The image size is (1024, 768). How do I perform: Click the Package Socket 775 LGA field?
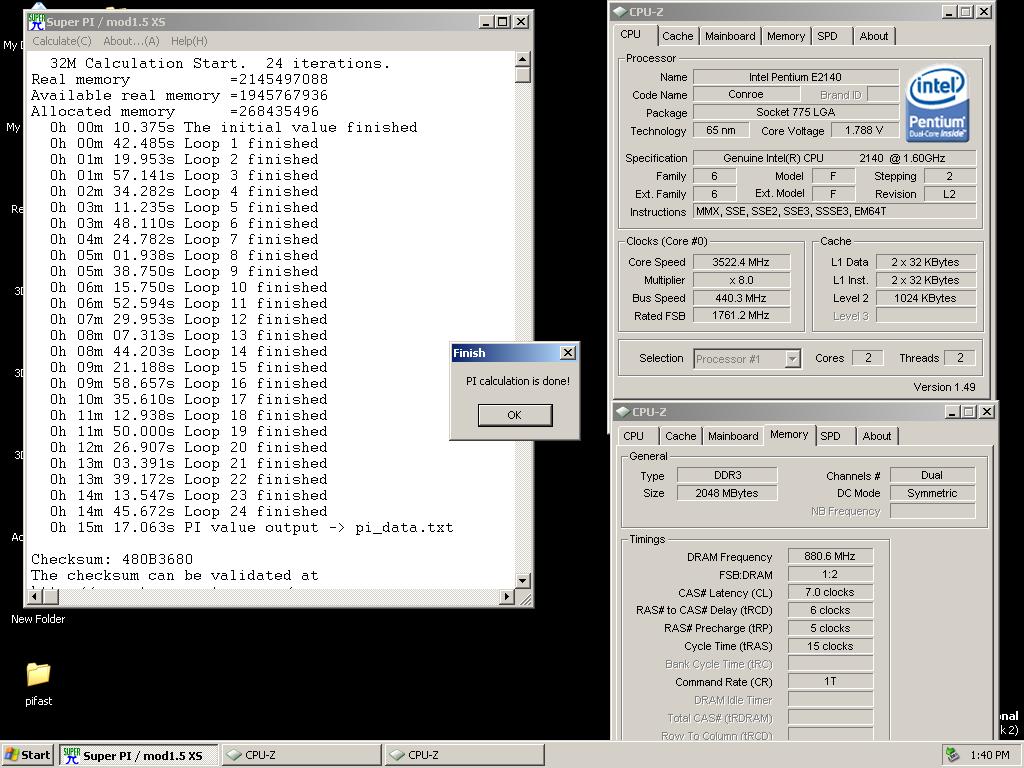[795, 112]
